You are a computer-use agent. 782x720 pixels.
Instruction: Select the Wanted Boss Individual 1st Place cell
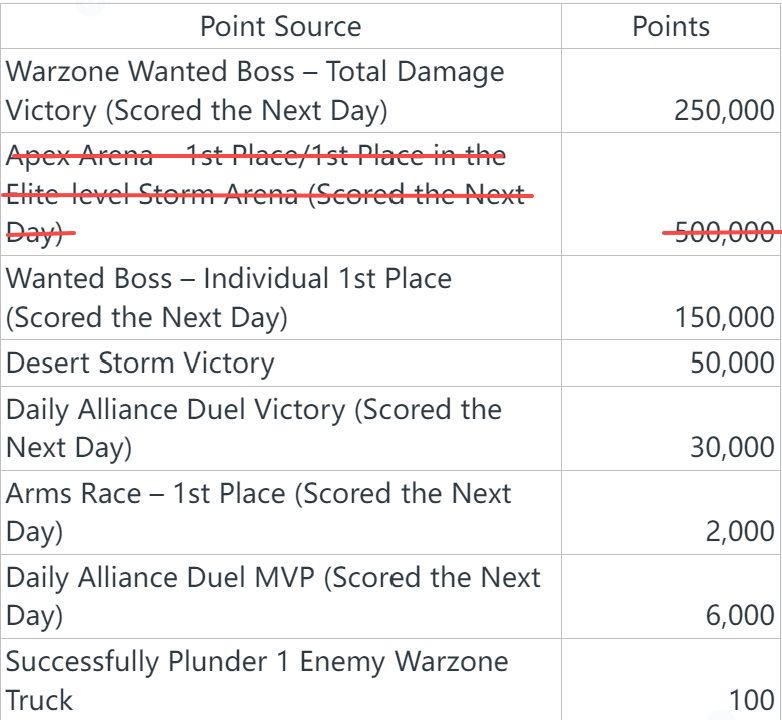coord(229,298)
